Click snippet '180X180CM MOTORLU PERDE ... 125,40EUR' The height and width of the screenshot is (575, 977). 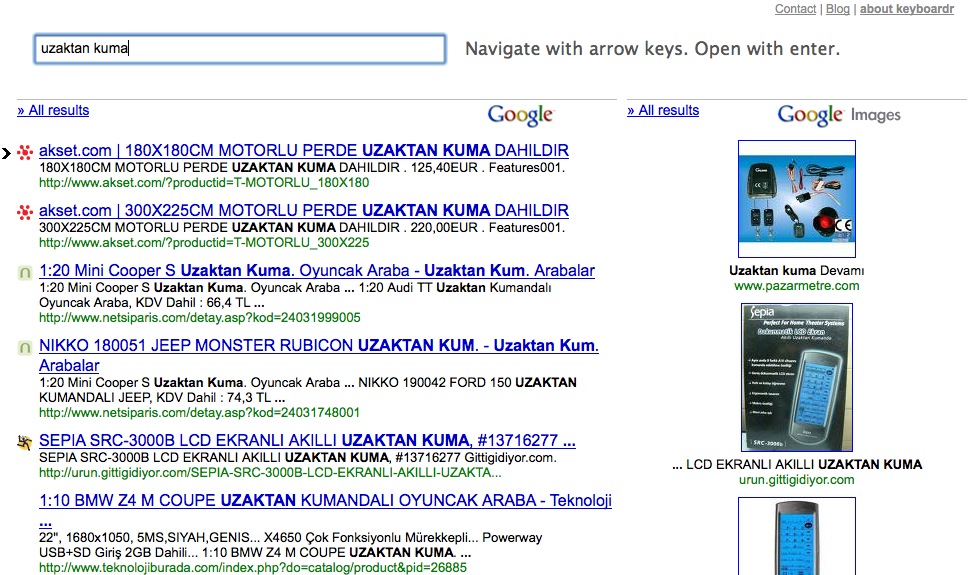coord(302,168)
